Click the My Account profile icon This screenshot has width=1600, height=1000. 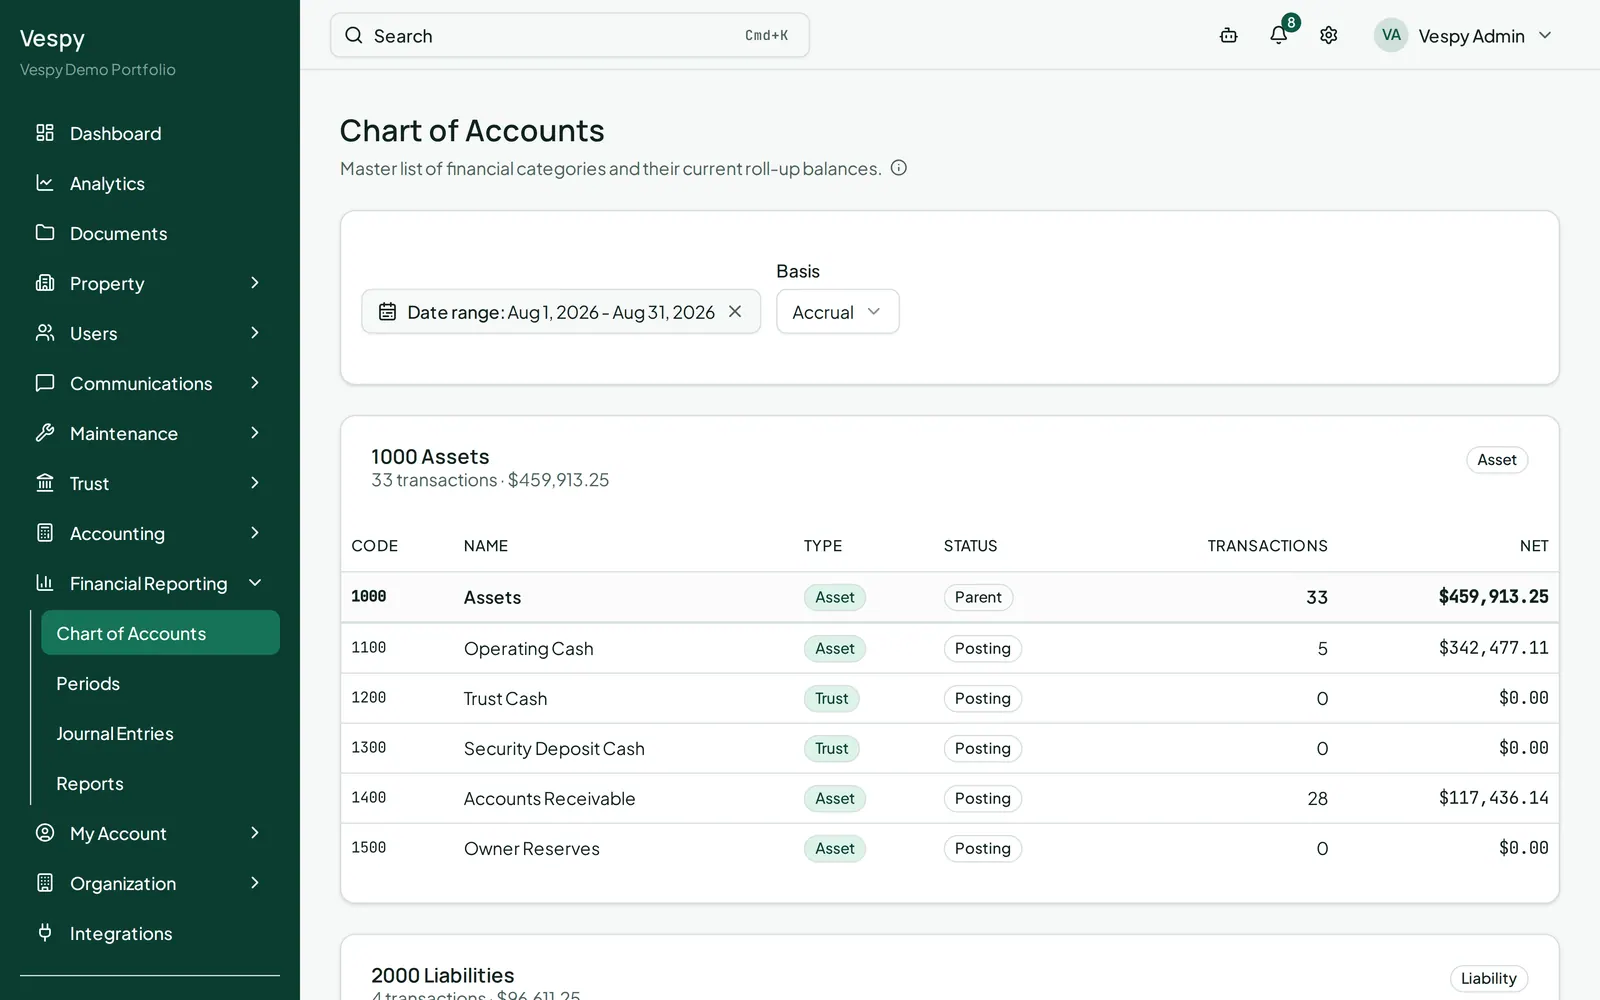pos(45,833)
